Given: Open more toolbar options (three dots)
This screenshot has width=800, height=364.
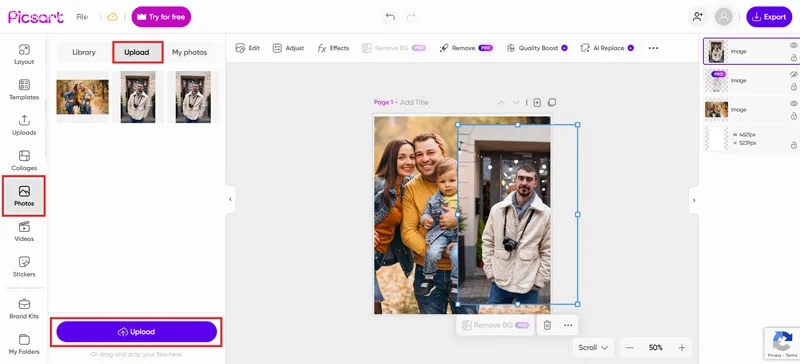Looking at the screenshot, I should point(653,48).
